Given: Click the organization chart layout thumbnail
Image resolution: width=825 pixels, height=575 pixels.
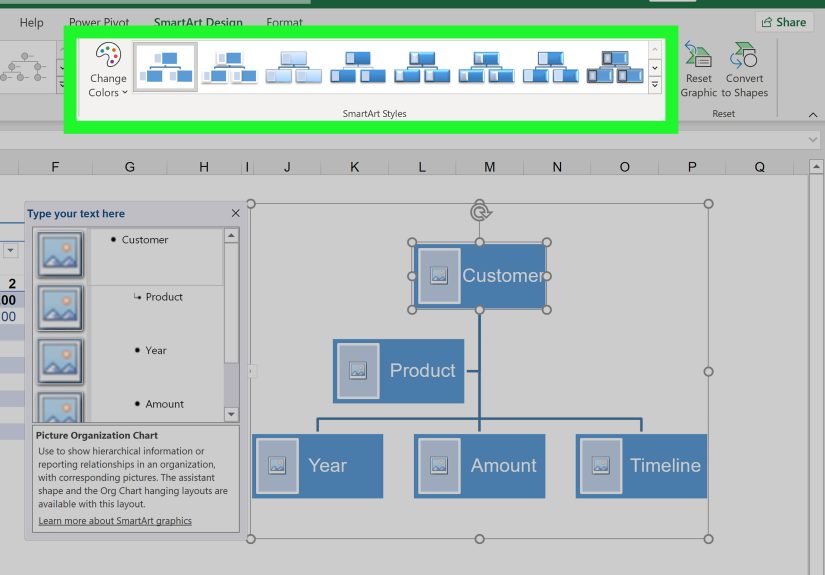Looking at the screenshot, I should pos(24,66).
